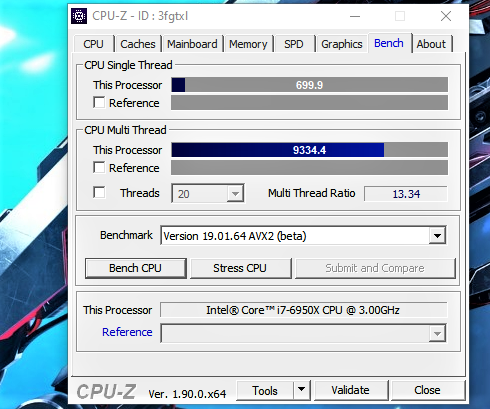This screenshot has height=409, width=490.
Task: Click the CPU-Z app icon in title bar
Action: [x=79, y=16]
